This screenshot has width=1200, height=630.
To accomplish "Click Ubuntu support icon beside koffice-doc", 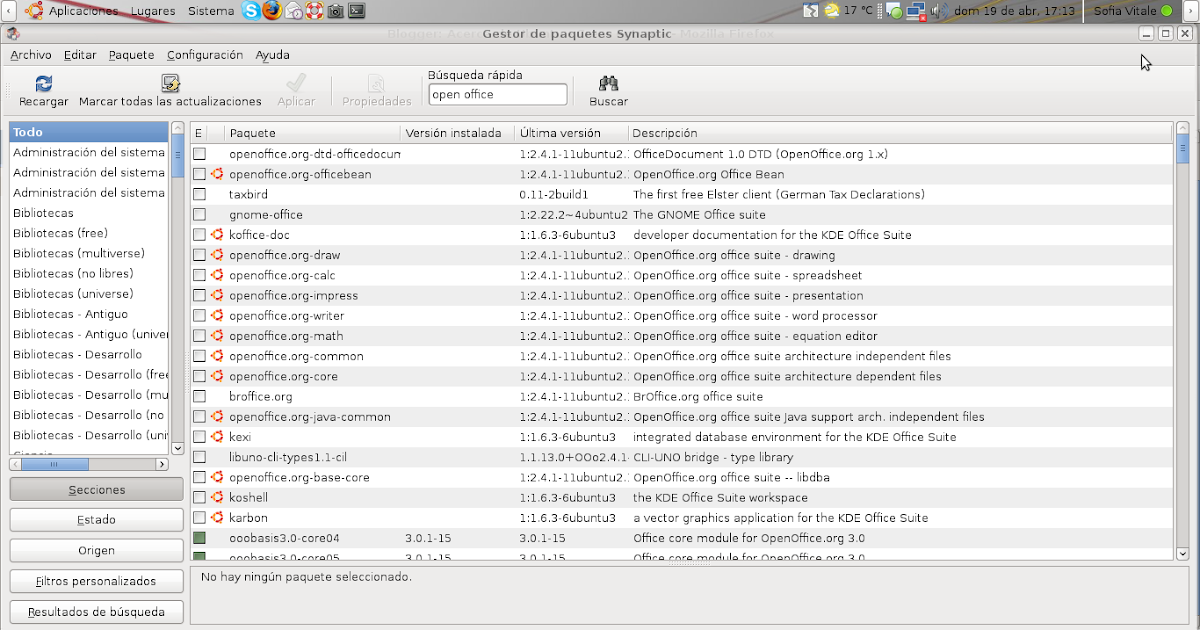I will point(217,234).
